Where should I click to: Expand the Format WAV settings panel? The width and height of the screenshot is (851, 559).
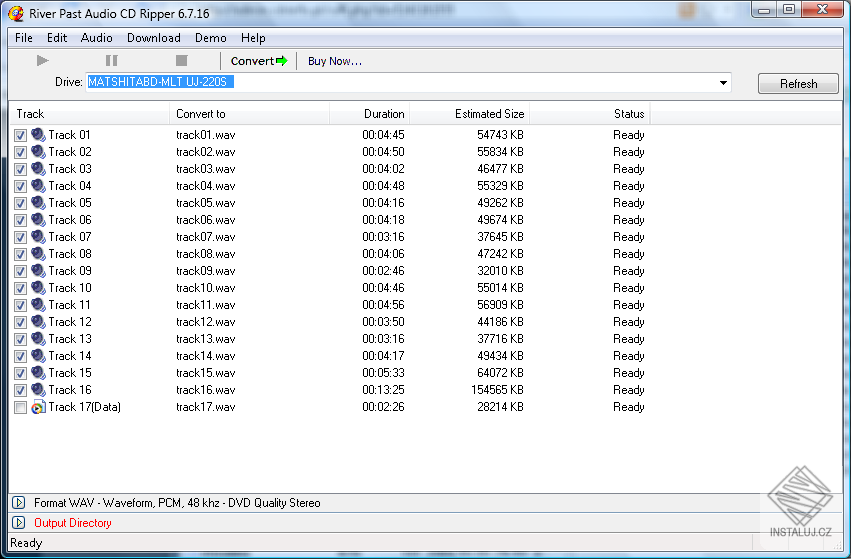pos(18,503)
